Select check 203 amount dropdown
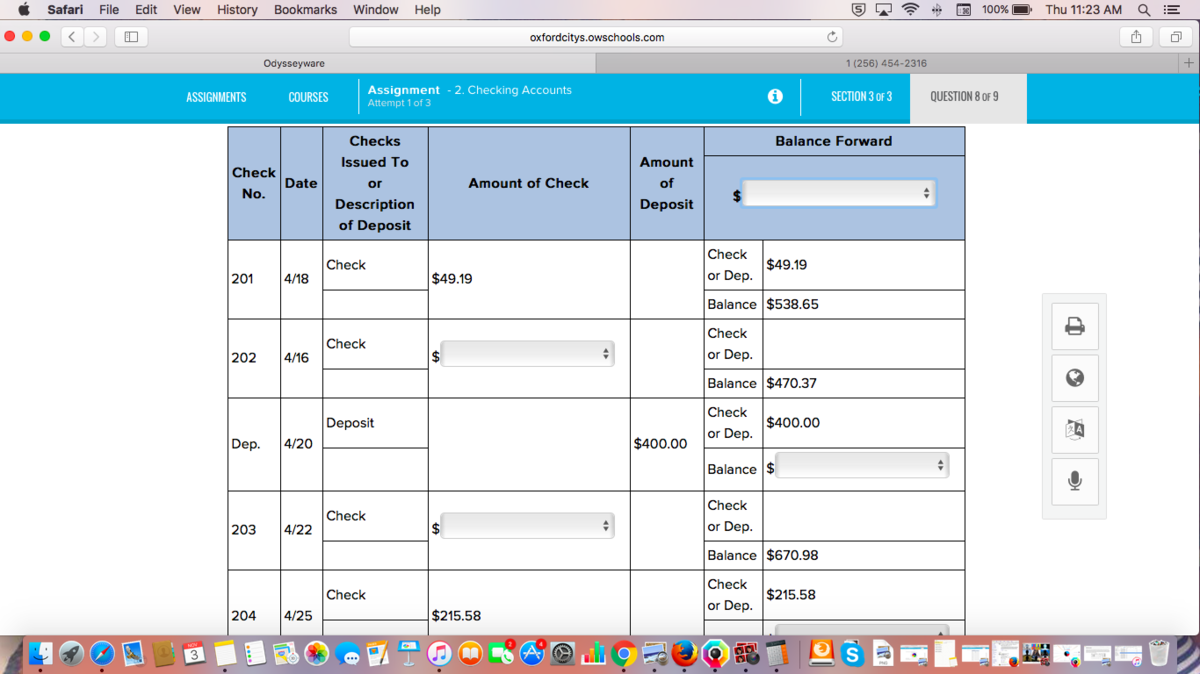The height and width of the screenshot is (674, 1200). (x=527, y=526)
